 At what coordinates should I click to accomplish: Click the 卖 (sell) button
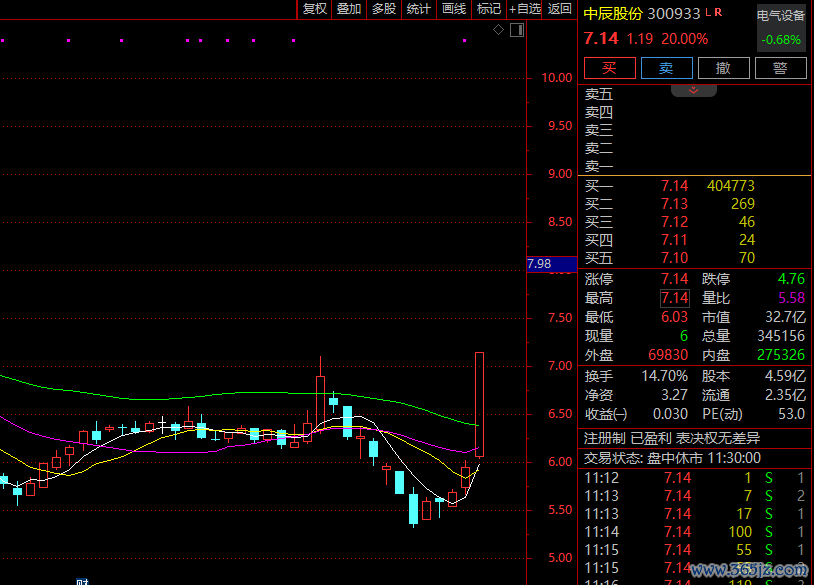tap(666, 68)
